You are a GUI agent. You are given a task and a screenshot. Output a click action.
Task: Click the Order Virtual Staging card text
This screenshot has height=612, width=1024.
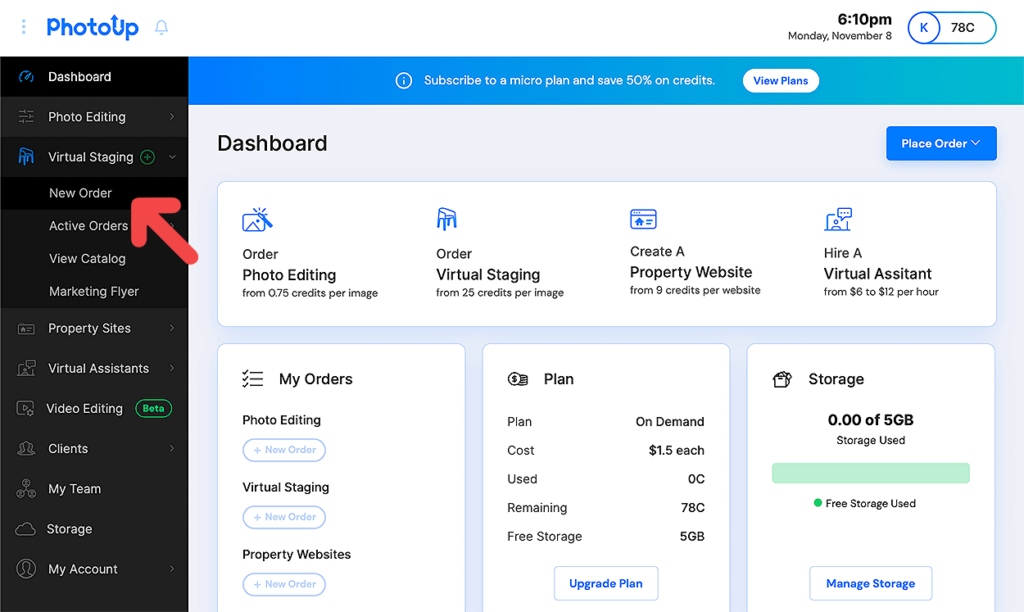(500, 274)
